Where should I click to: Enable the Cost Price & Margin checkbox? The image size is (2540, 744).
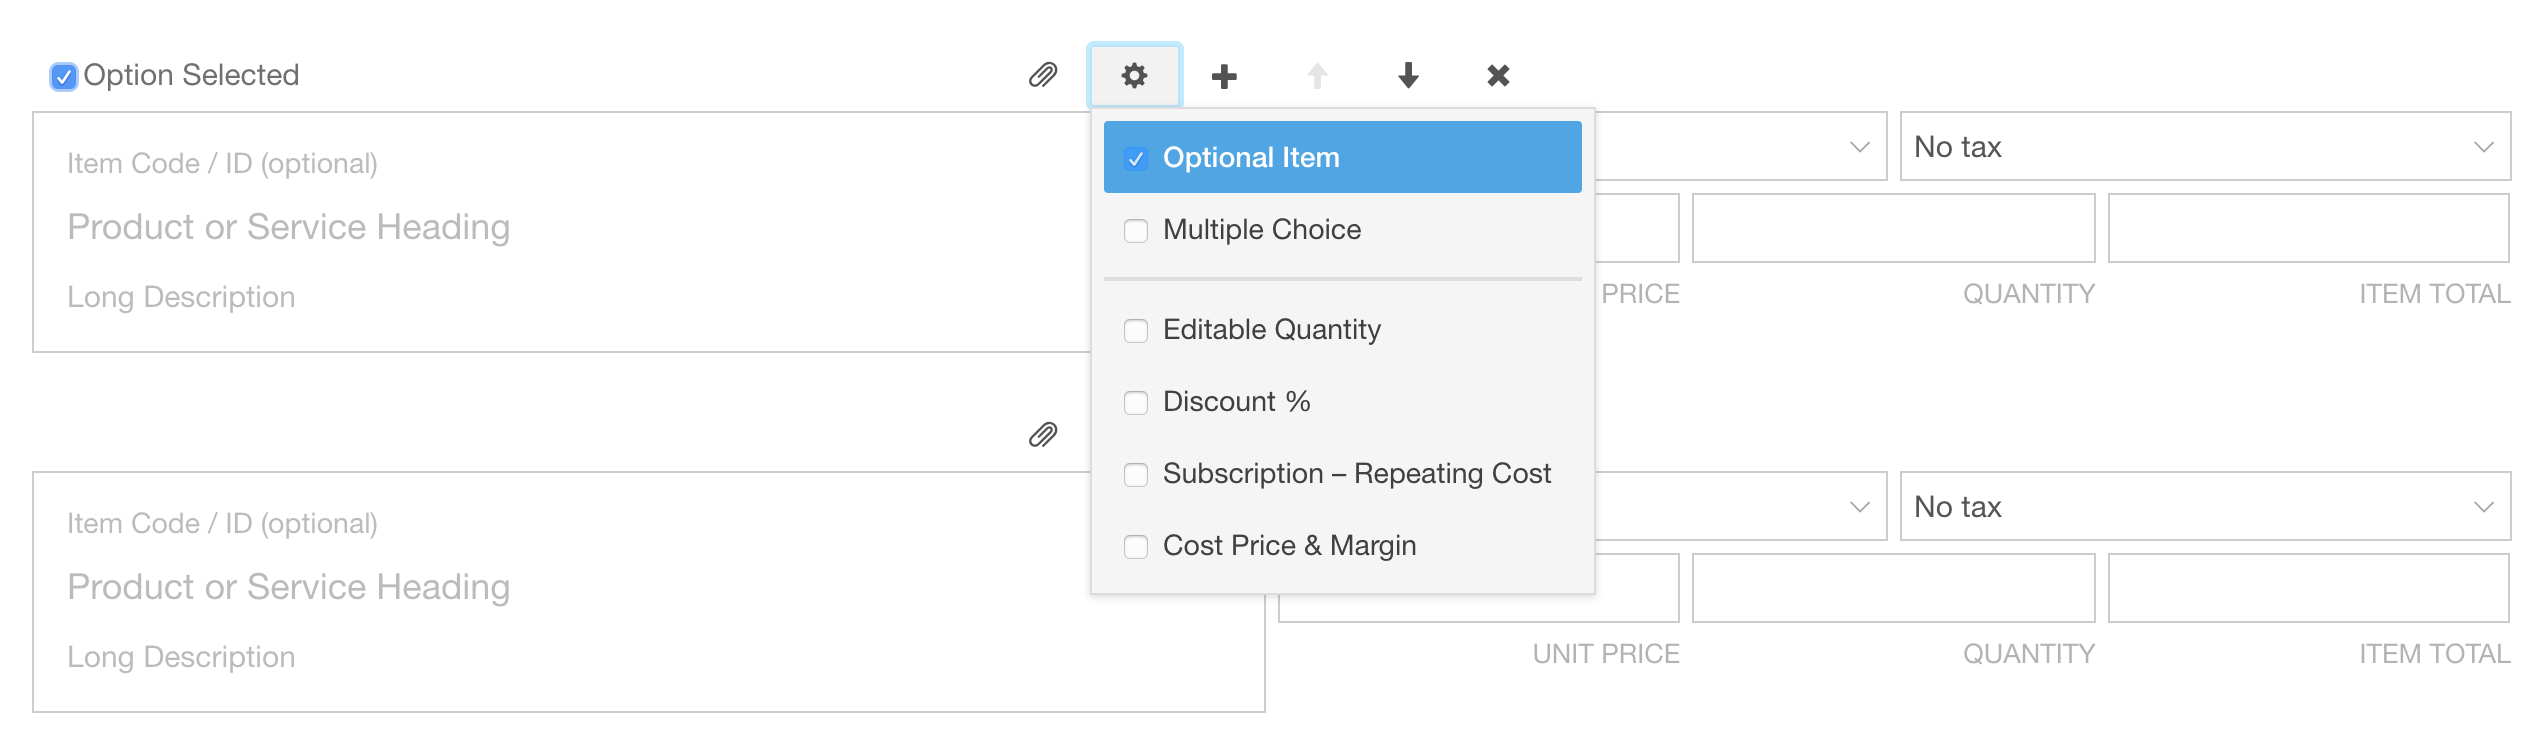1136,547
